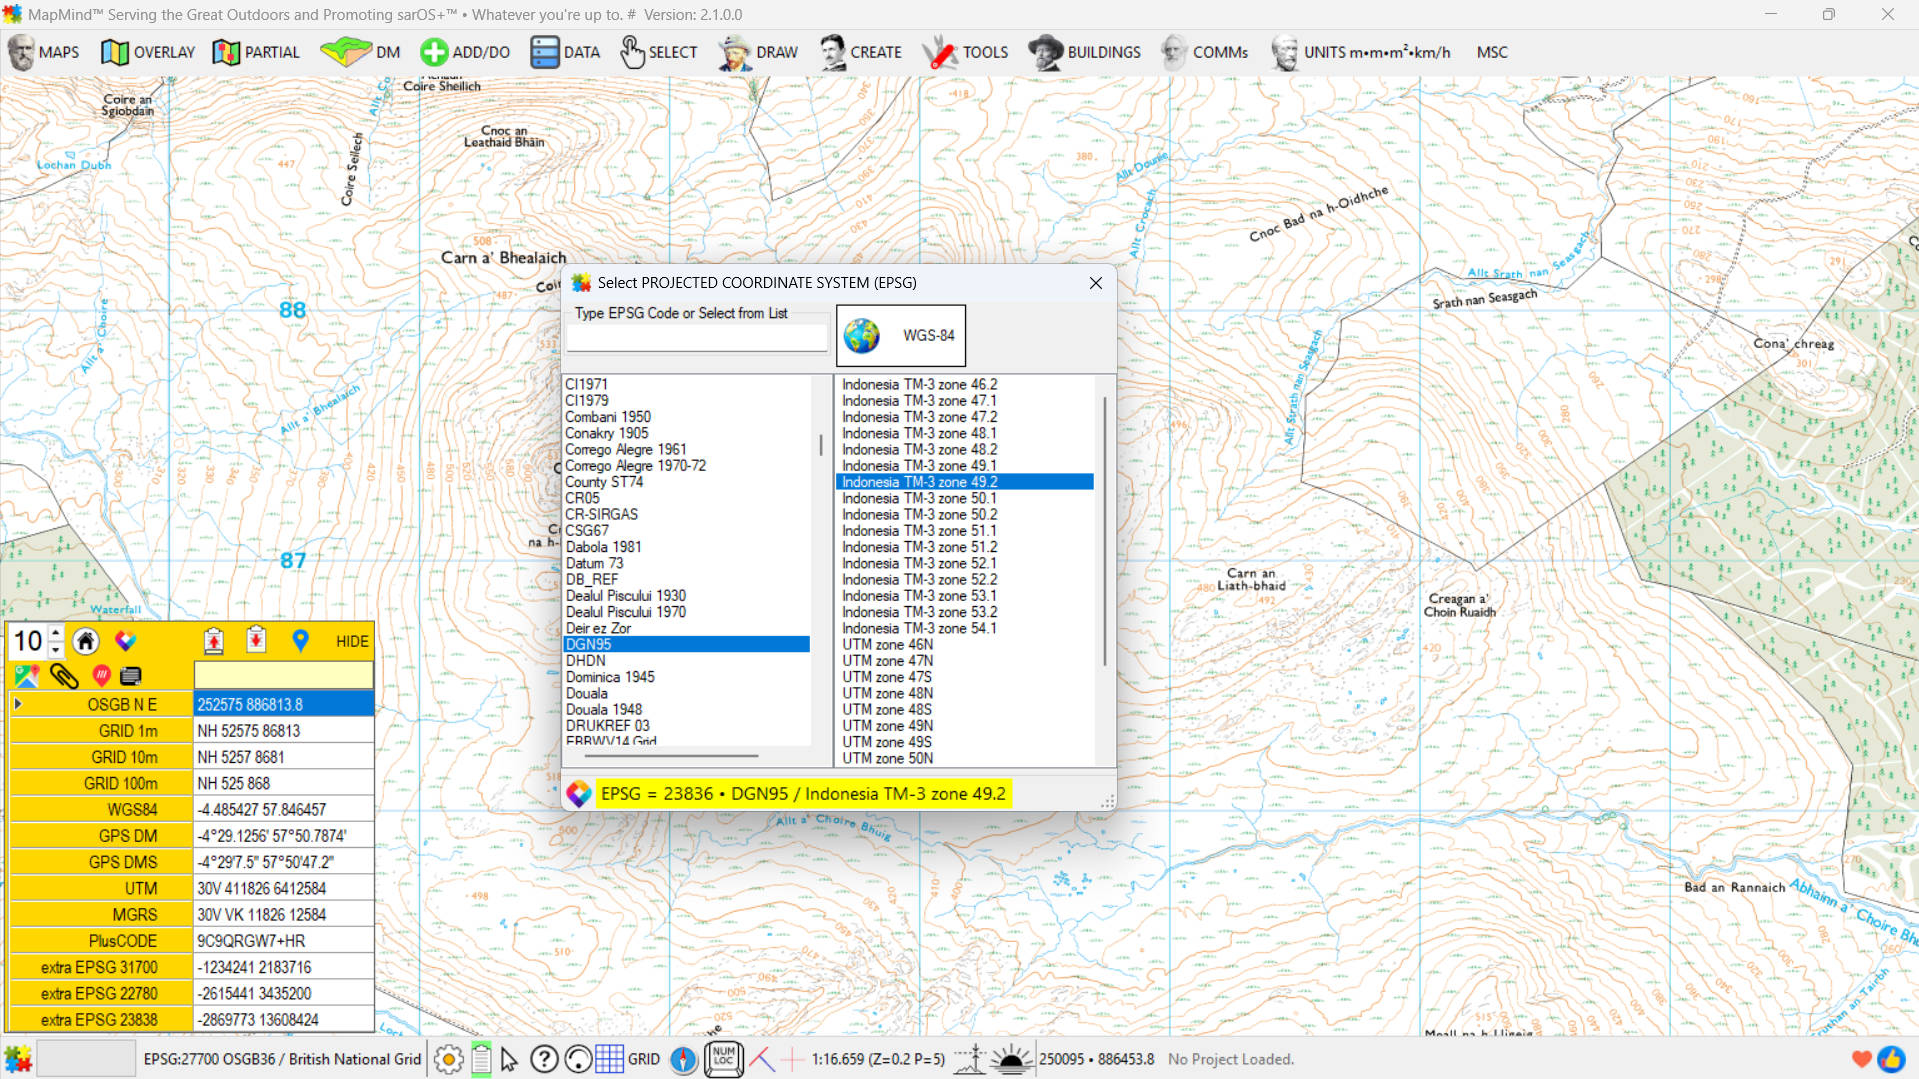The height and width of the screenshot is (1079, 1919).
Task: Select the MGRS value cell
Action: point(284,915)
